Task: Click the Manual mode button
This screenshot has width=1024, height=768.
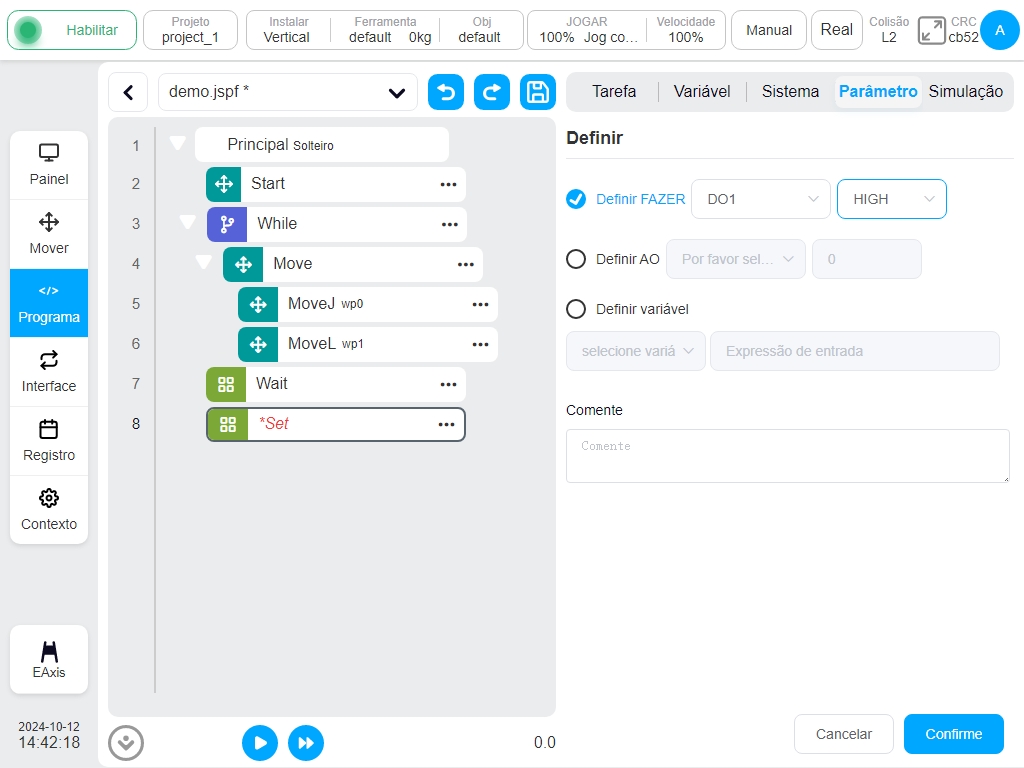Action: [x=769, y=30]
